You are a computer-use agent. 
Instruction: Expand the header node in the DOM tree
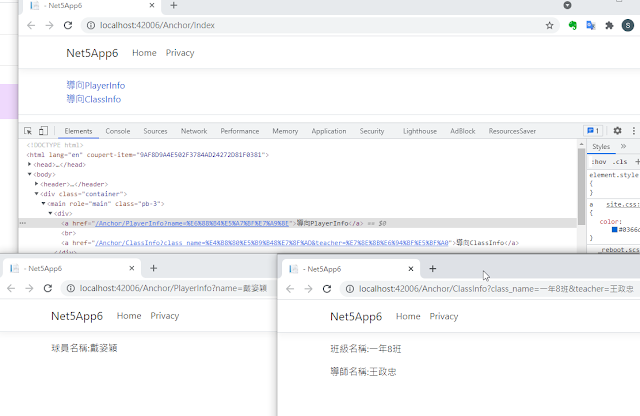pos(36,184)
